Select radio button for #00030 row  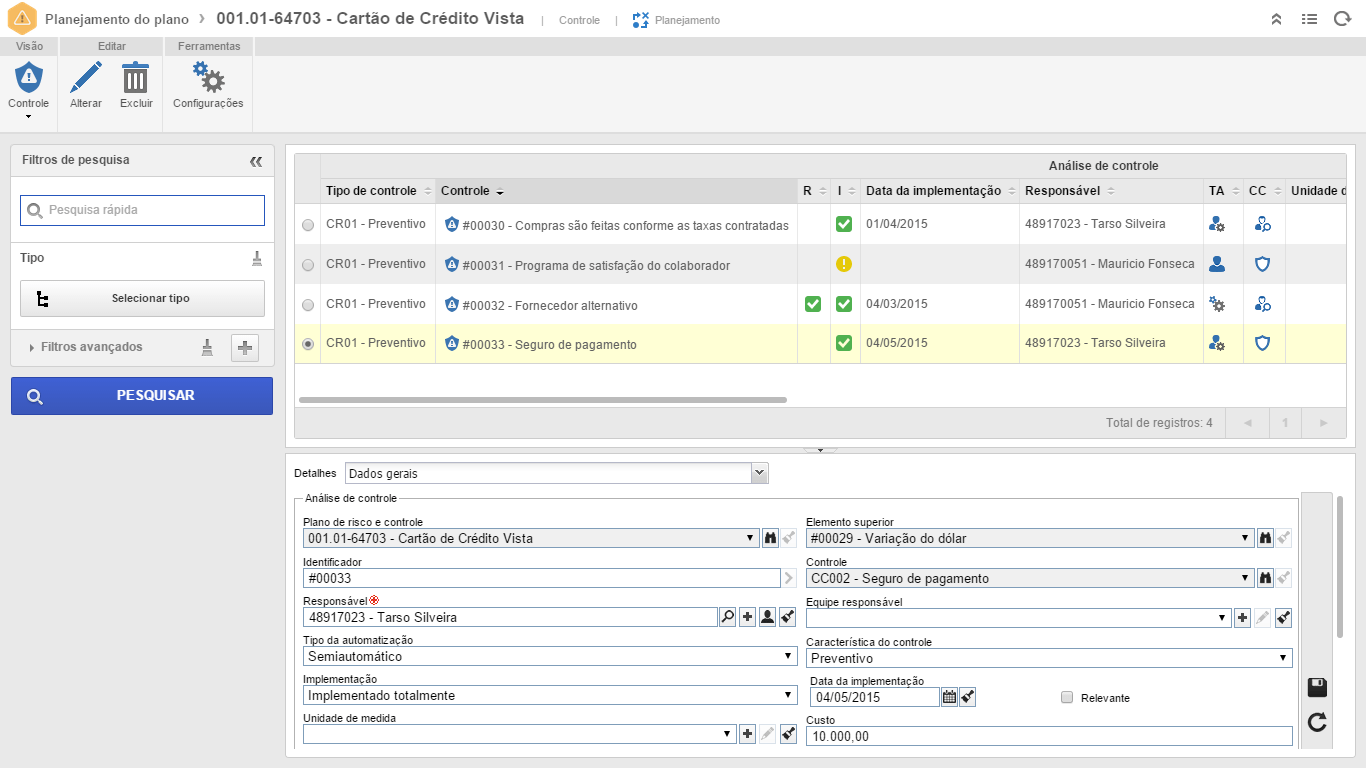[308, 226]
